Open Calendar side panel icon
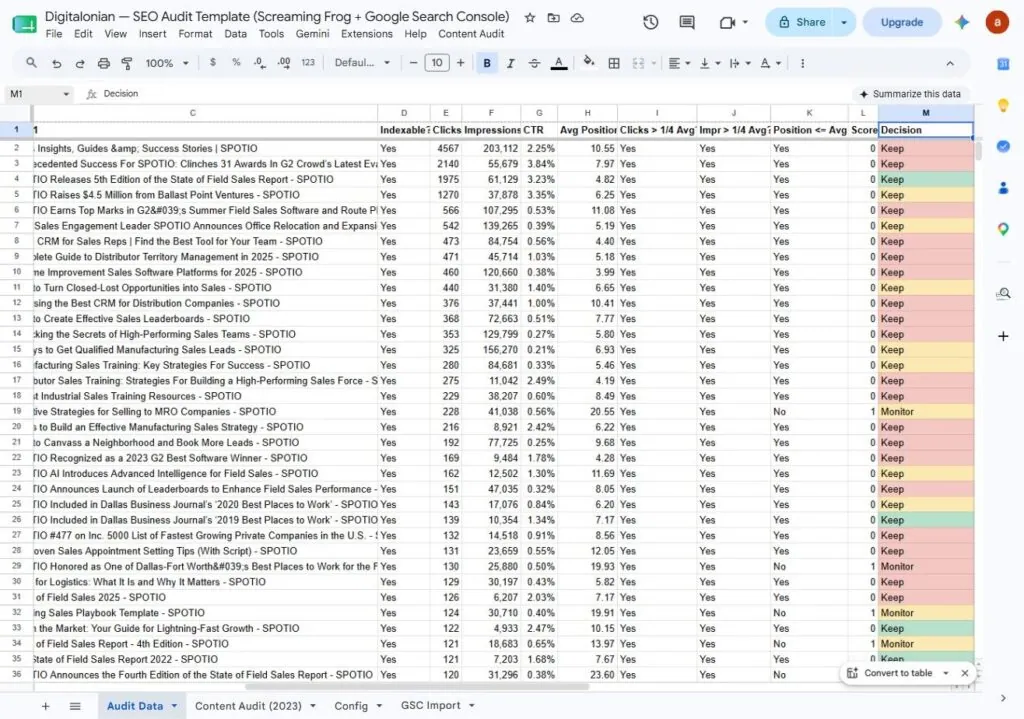The image size is (1024, 719). point(1003,64)
